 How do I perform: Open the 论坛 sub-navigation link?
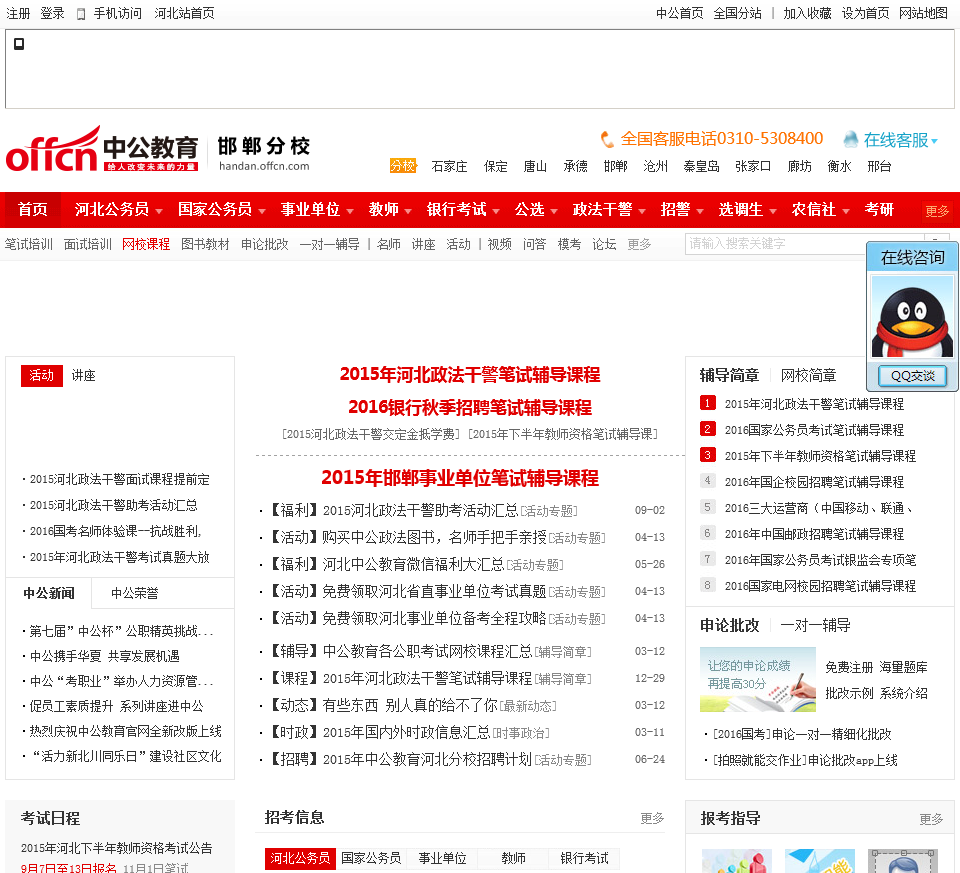604,244
